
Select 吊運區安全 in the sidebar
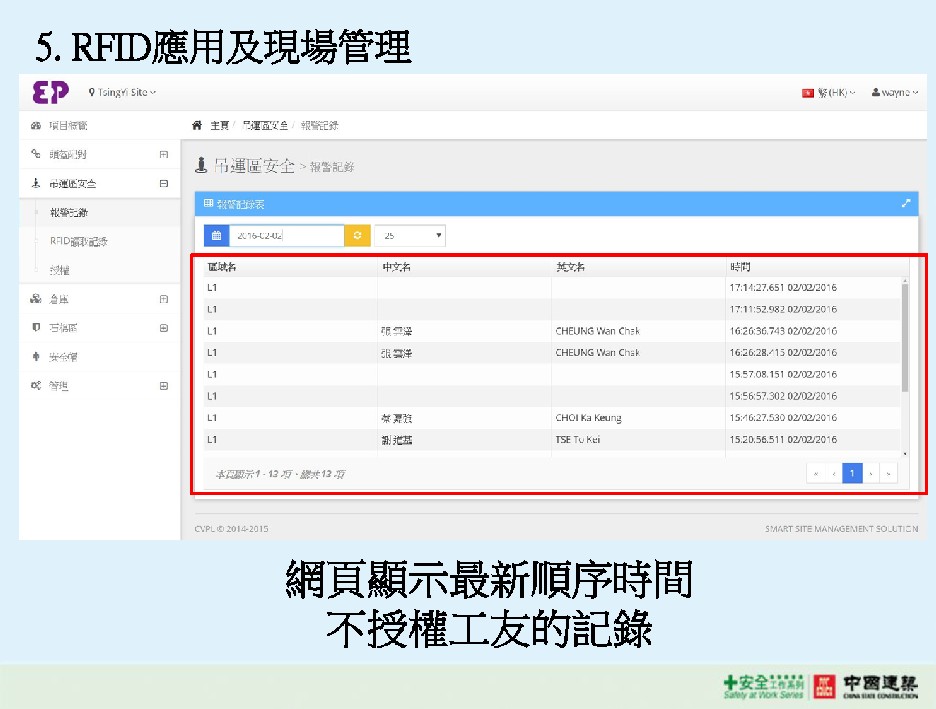(x=72, y=184)
